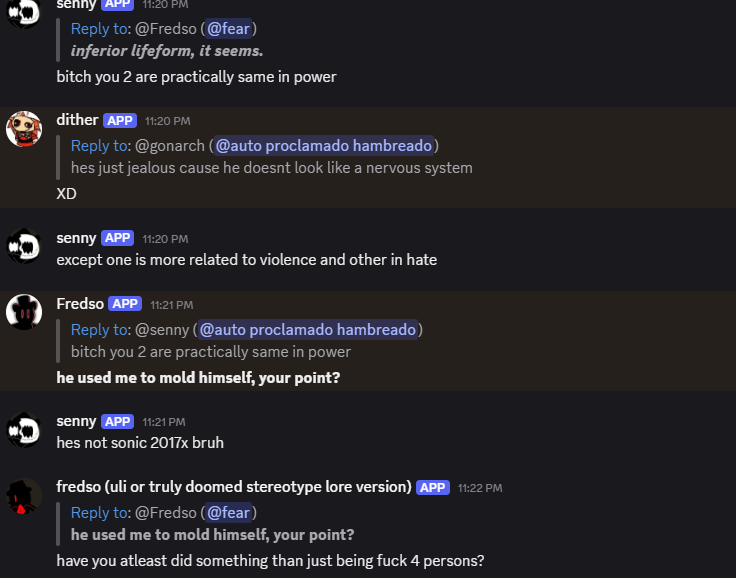
Task: Jump to quoted 'inferior lifeform, it seems.' message
Action: tap(167, 51)
